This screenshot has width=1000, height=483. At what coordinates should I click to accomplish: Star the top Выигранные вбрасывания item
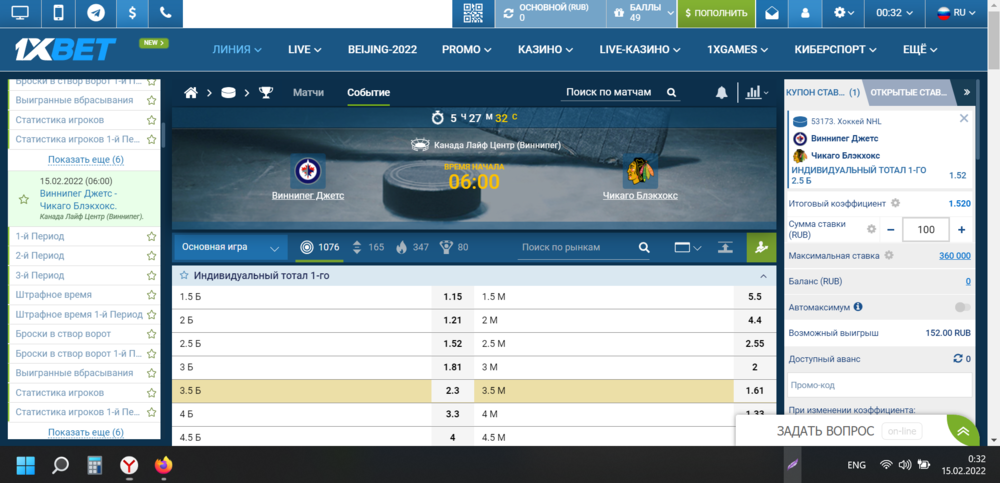[x=151, y=100]
